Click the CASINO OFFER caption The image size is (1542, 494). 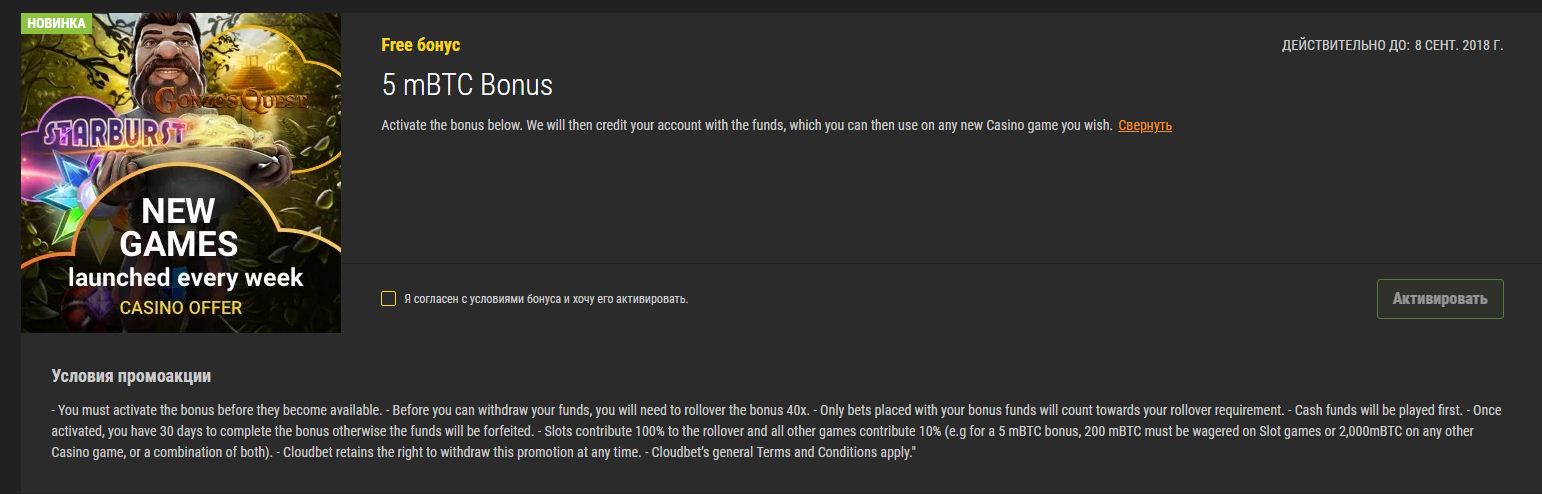pos(181,308)
